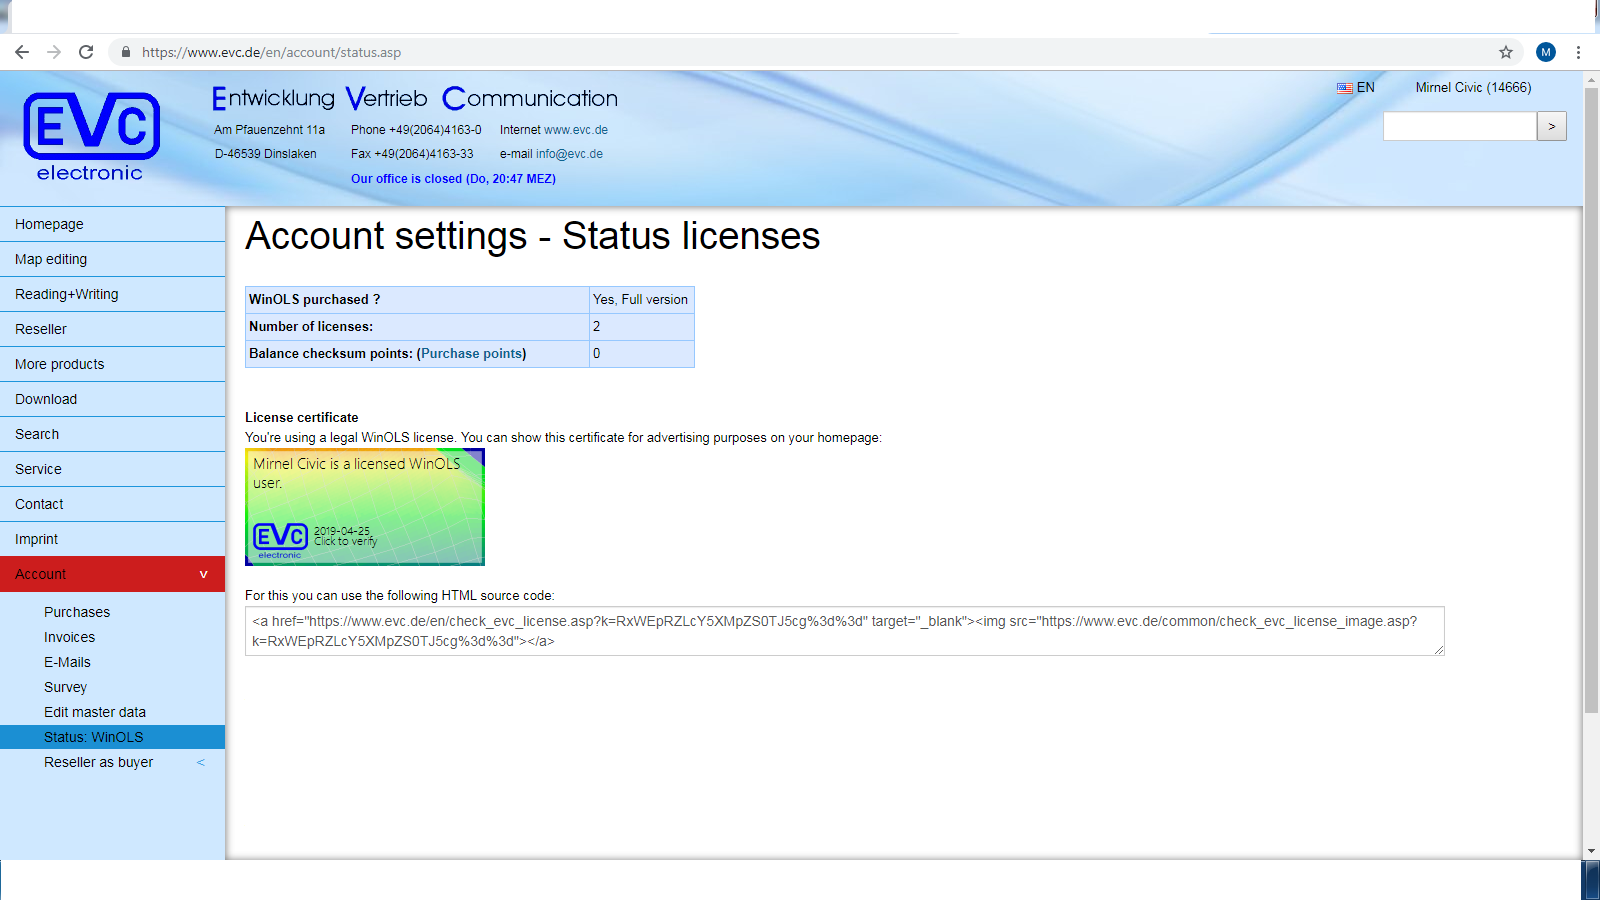The height and width of the screenshot is (900, 1600).
Task: Click the address bar URL
Action: (x=271, y=52)
